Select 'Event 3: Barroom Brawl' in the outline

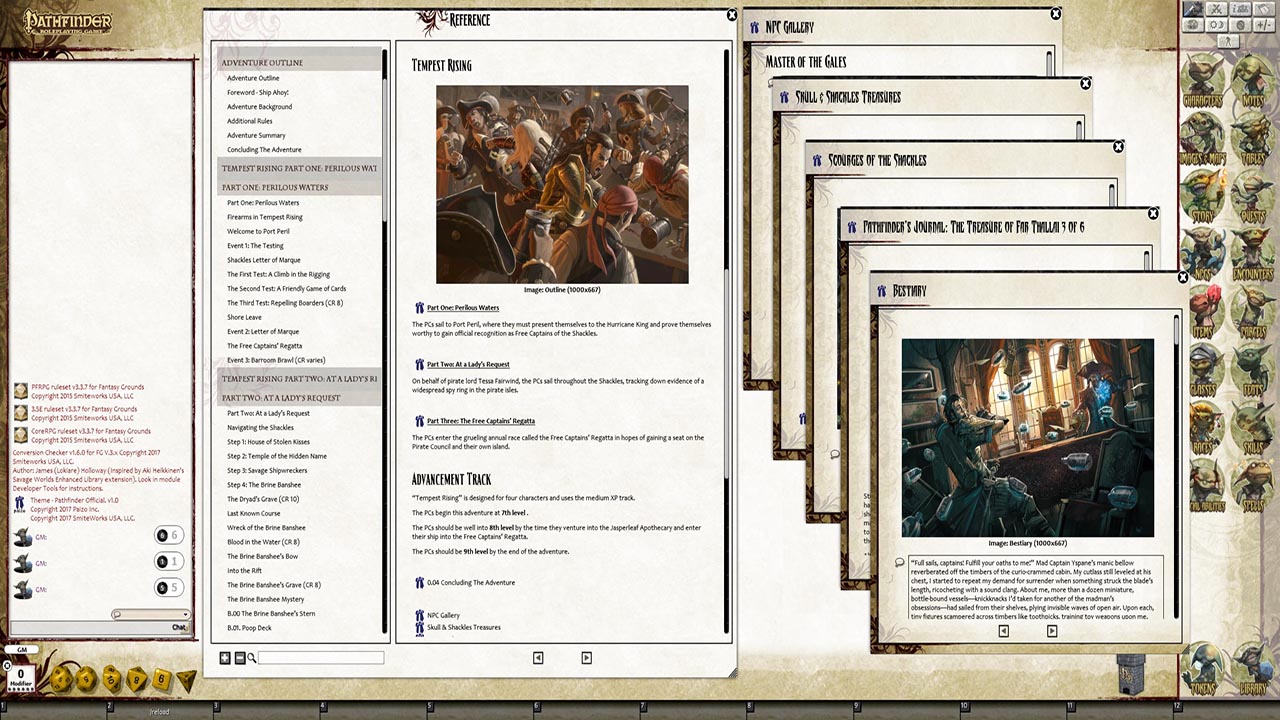[276, 360]
